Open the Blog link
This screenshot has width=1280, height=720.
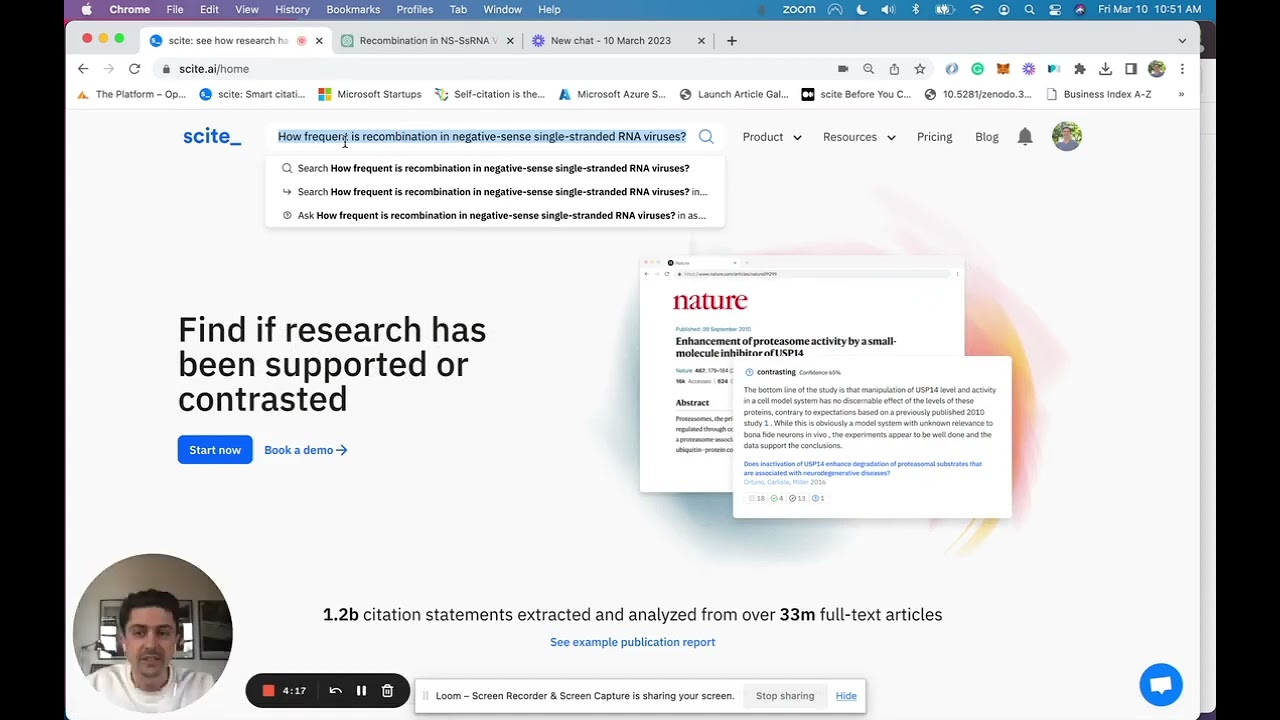pos(986,137)
